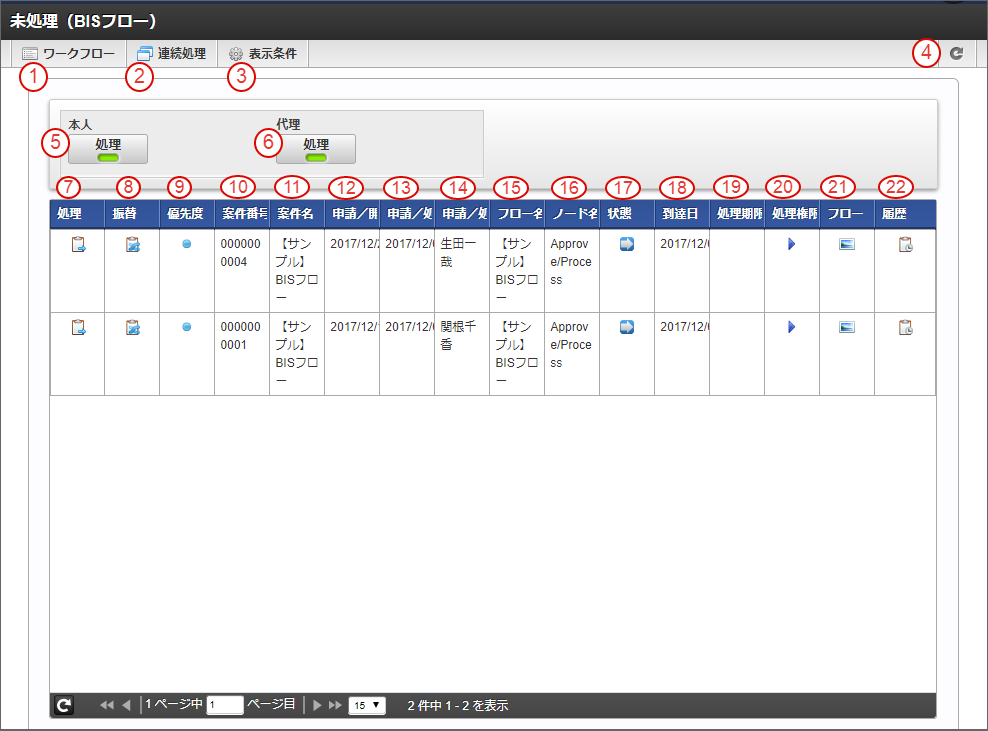Open the ワークフロー menu
Screen dimensions: 988x731
click(x=68, y=54)
